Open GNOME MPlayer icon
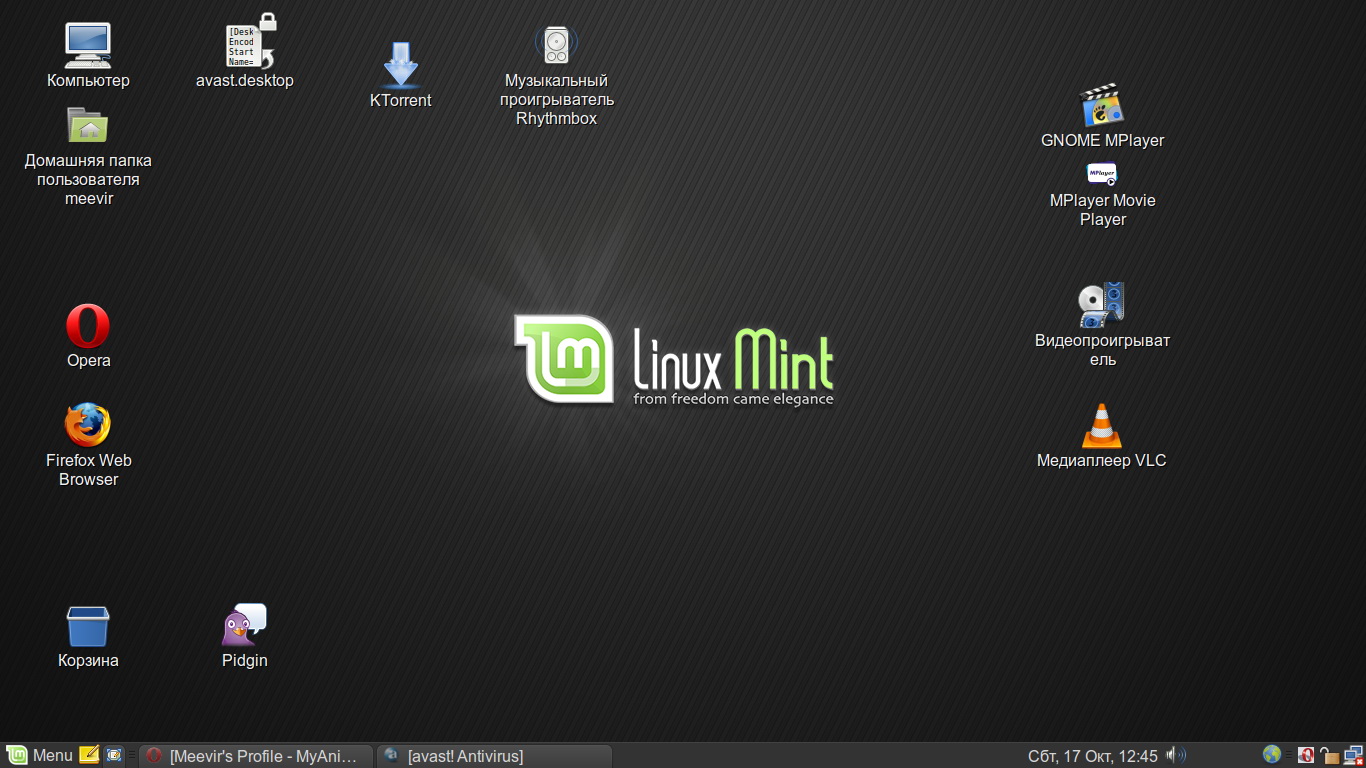Screen dimensions: 1366x768 (1102, 105)
